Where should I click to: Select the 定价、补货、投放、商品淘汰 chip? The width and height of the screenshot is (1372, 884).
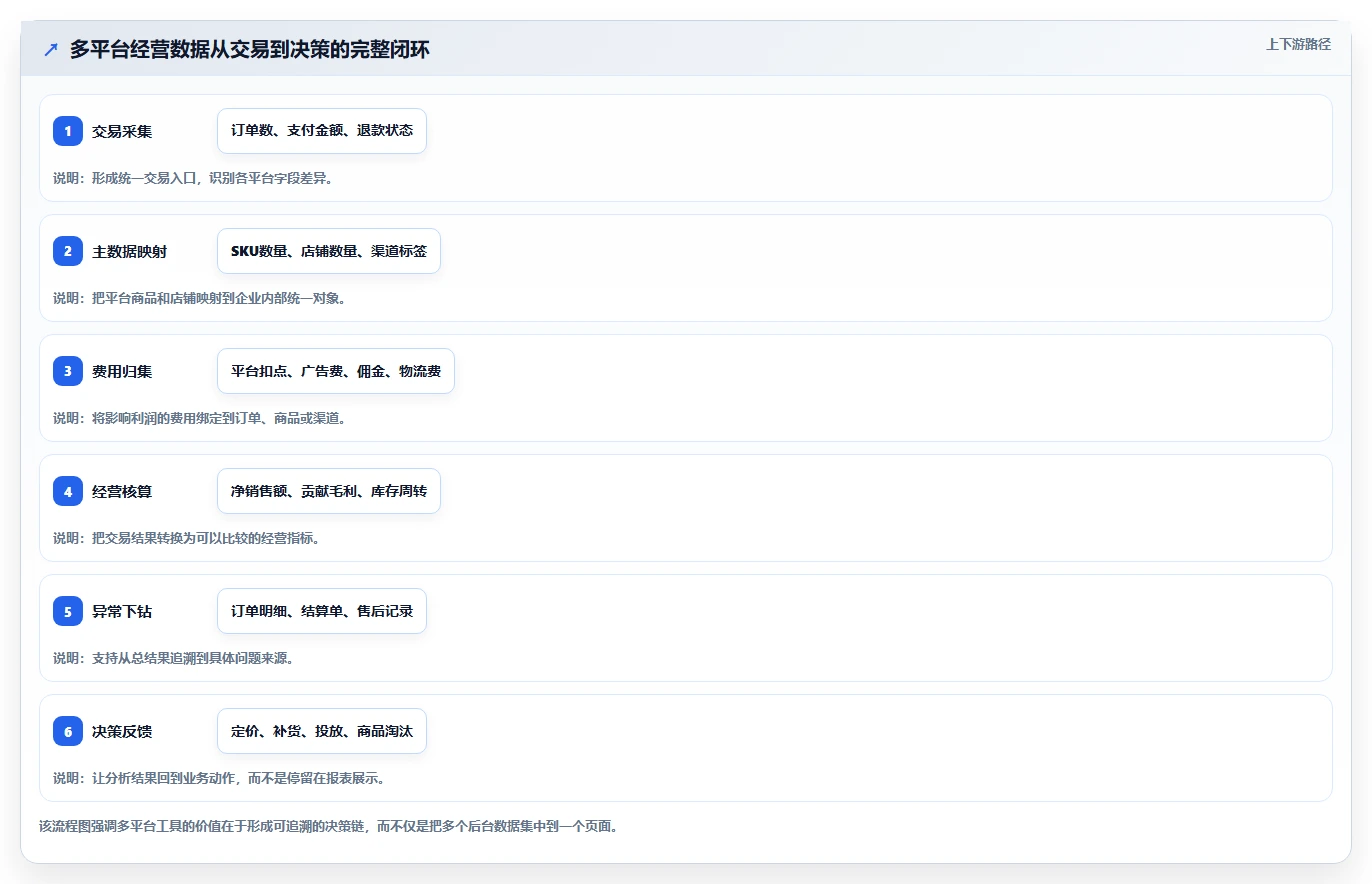322,731
